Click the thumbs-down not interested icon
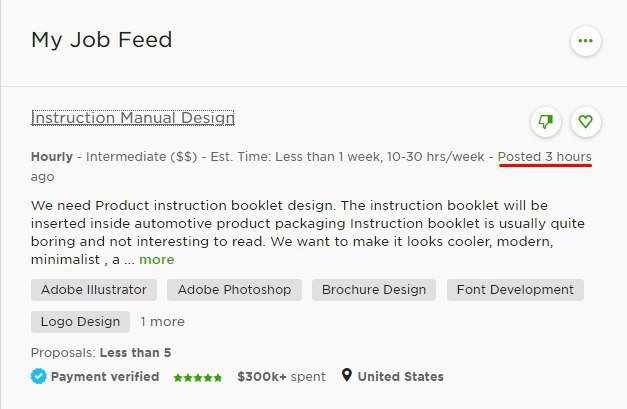The width and height of the screenshot is (627, 409). 545,122
